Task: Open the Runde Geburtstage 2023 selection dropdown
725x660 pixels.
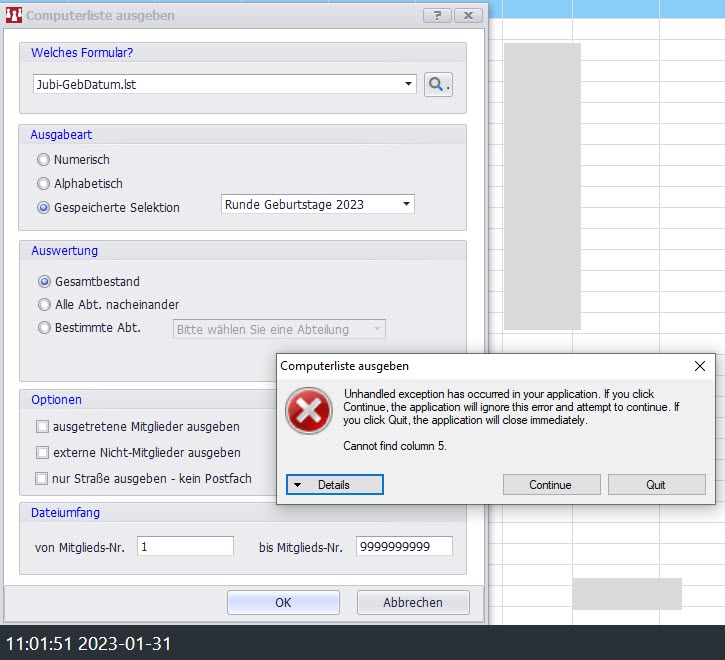Action: (x=406, y=205)
